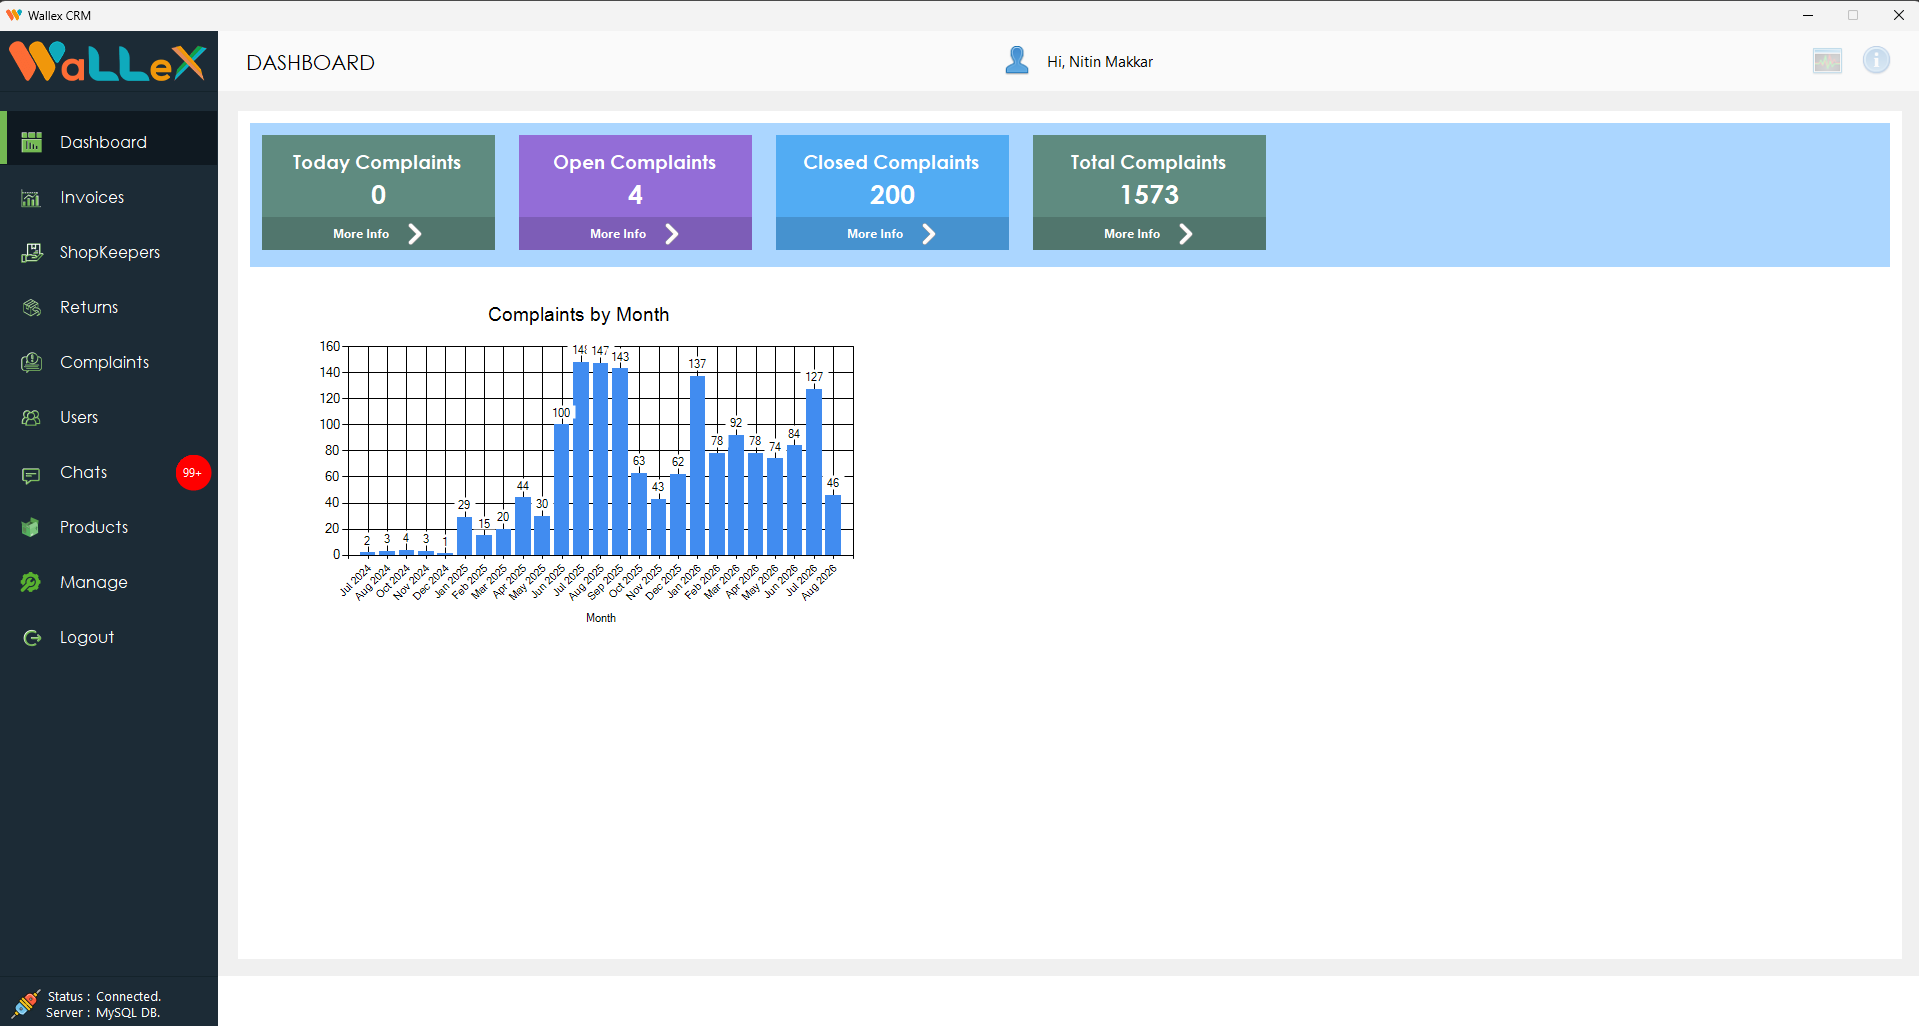Click the chart bar labeled 127
The height and width of the screenshot is (1026, 1919).
tap(814, 472)
